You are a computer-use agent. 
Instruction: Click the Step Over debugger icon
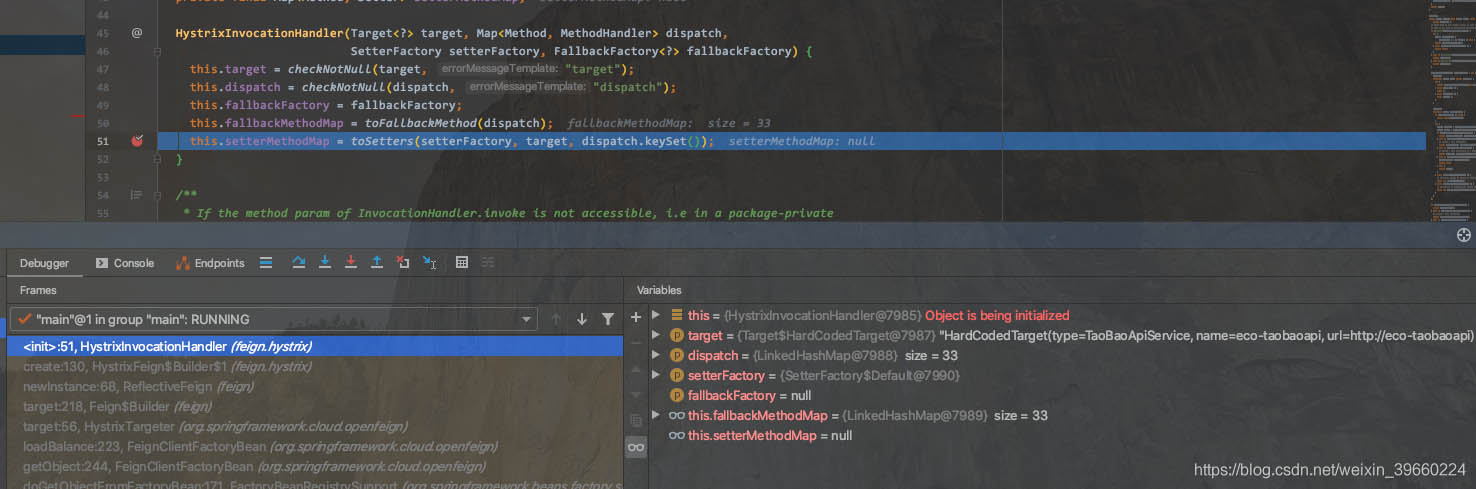[x=298, y=263]
